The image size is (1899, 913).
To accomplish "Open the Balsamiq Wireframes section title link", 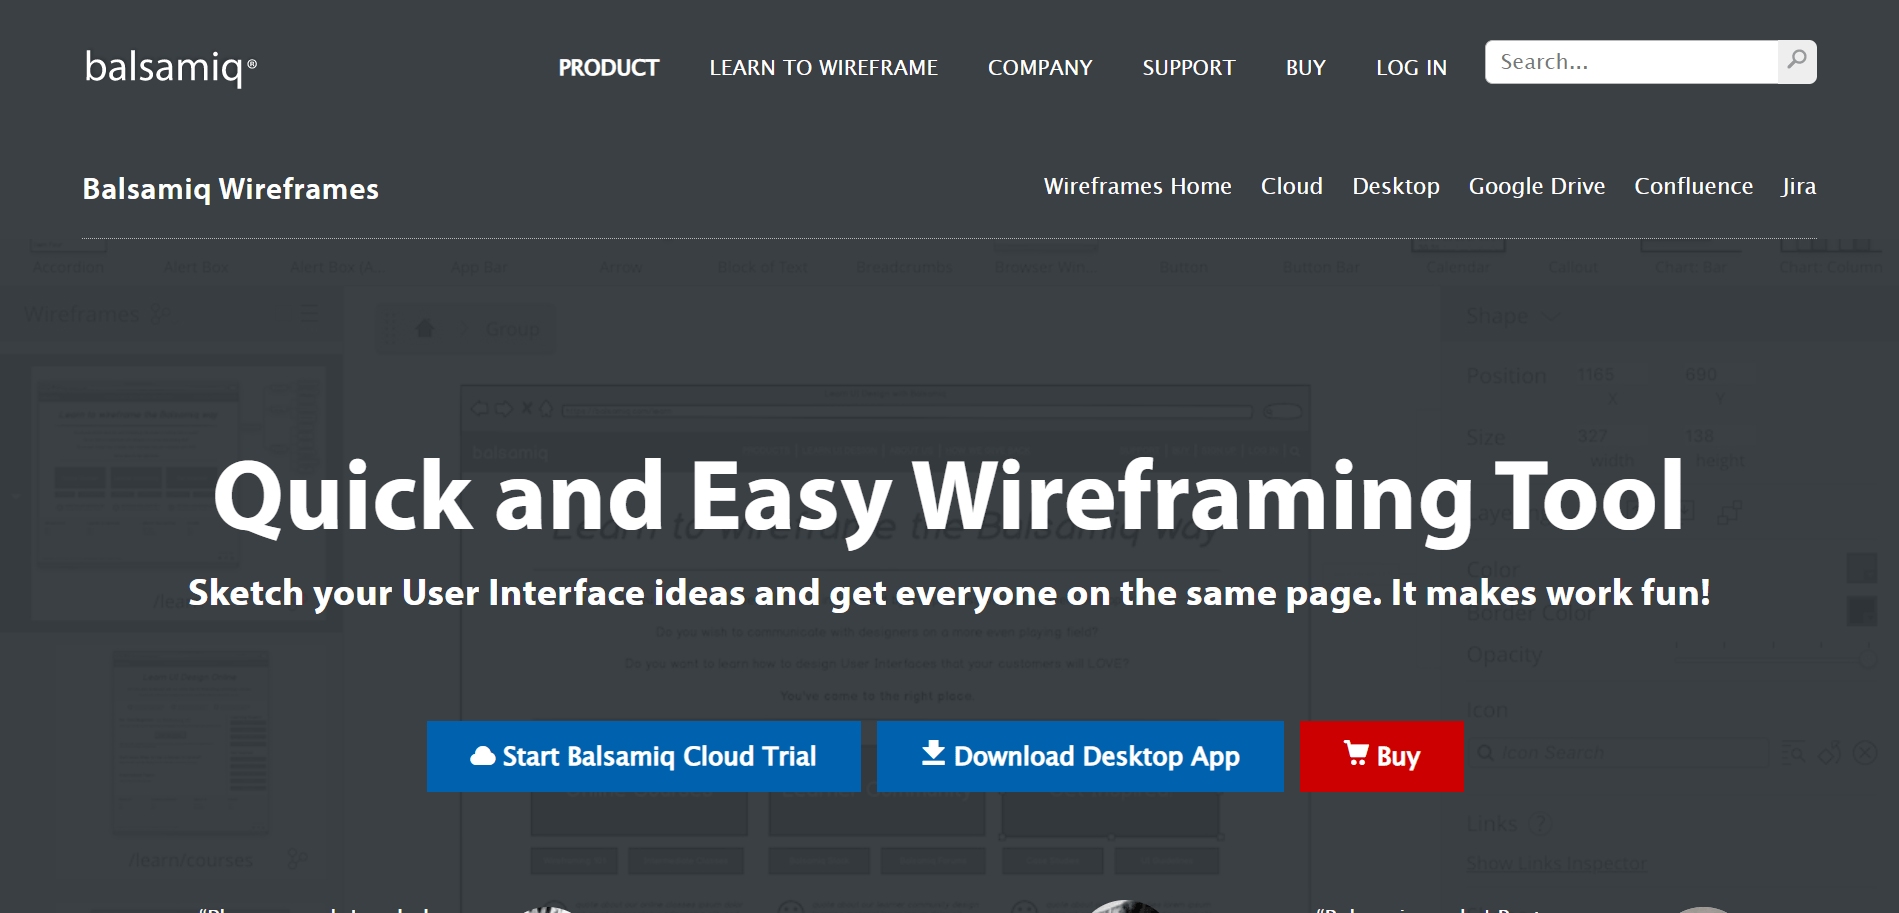I will coord(231,189).
